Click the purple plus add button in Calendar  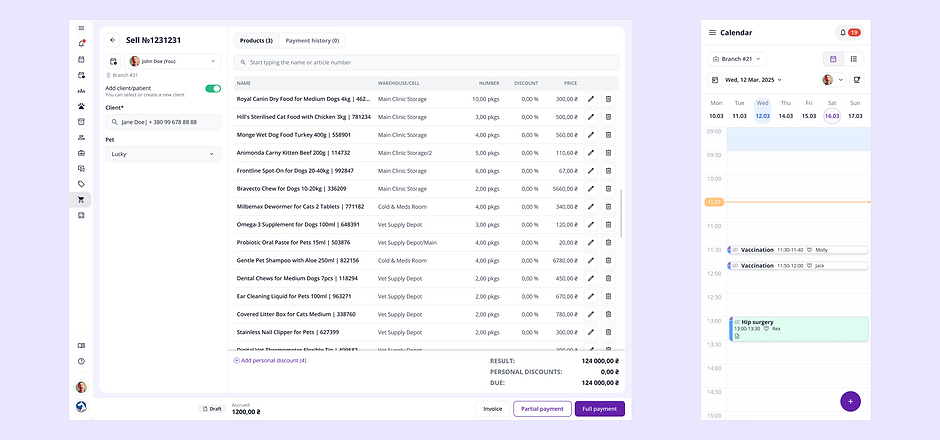click(850, 401)
